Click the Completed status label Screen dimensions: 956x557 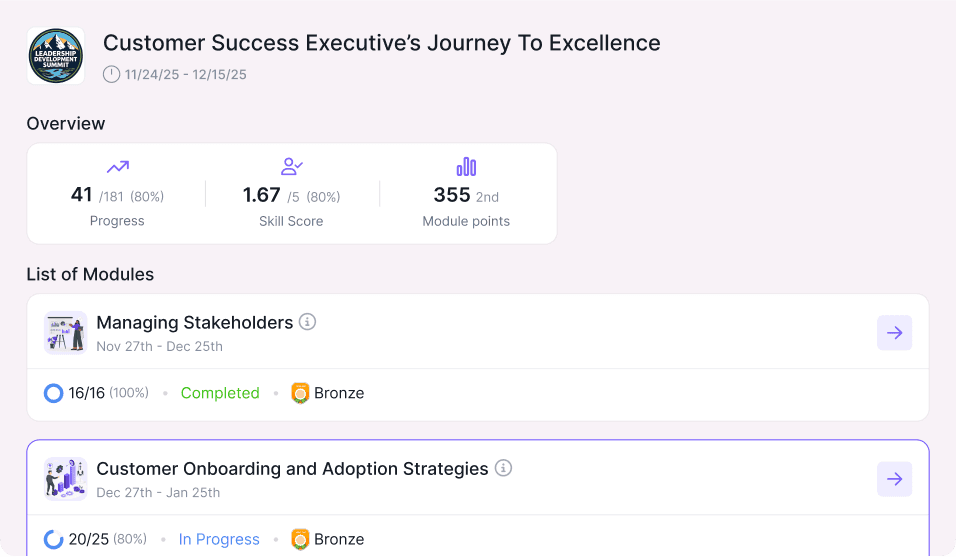click(x=220, y=393)
